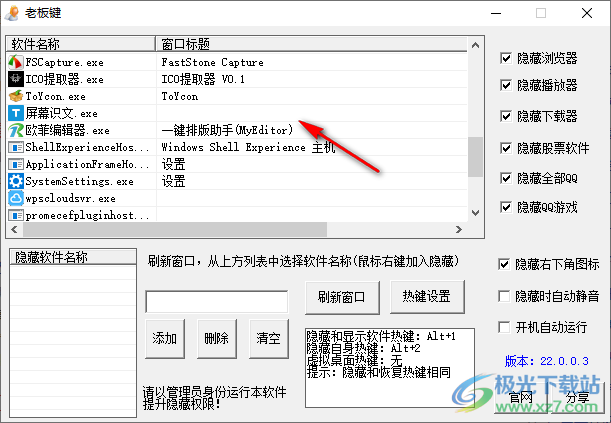Click the list scroll up arrow
The image size is (611, 423).
tap(475, 45)
